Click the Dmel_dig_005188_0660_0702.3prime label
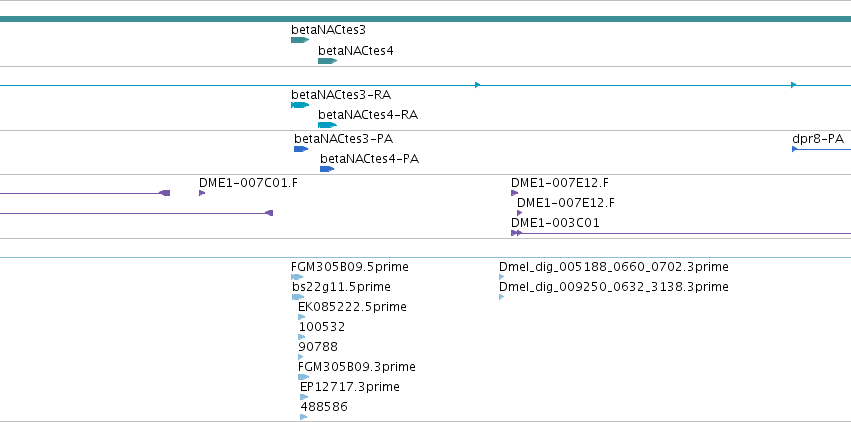 (614, 267)
